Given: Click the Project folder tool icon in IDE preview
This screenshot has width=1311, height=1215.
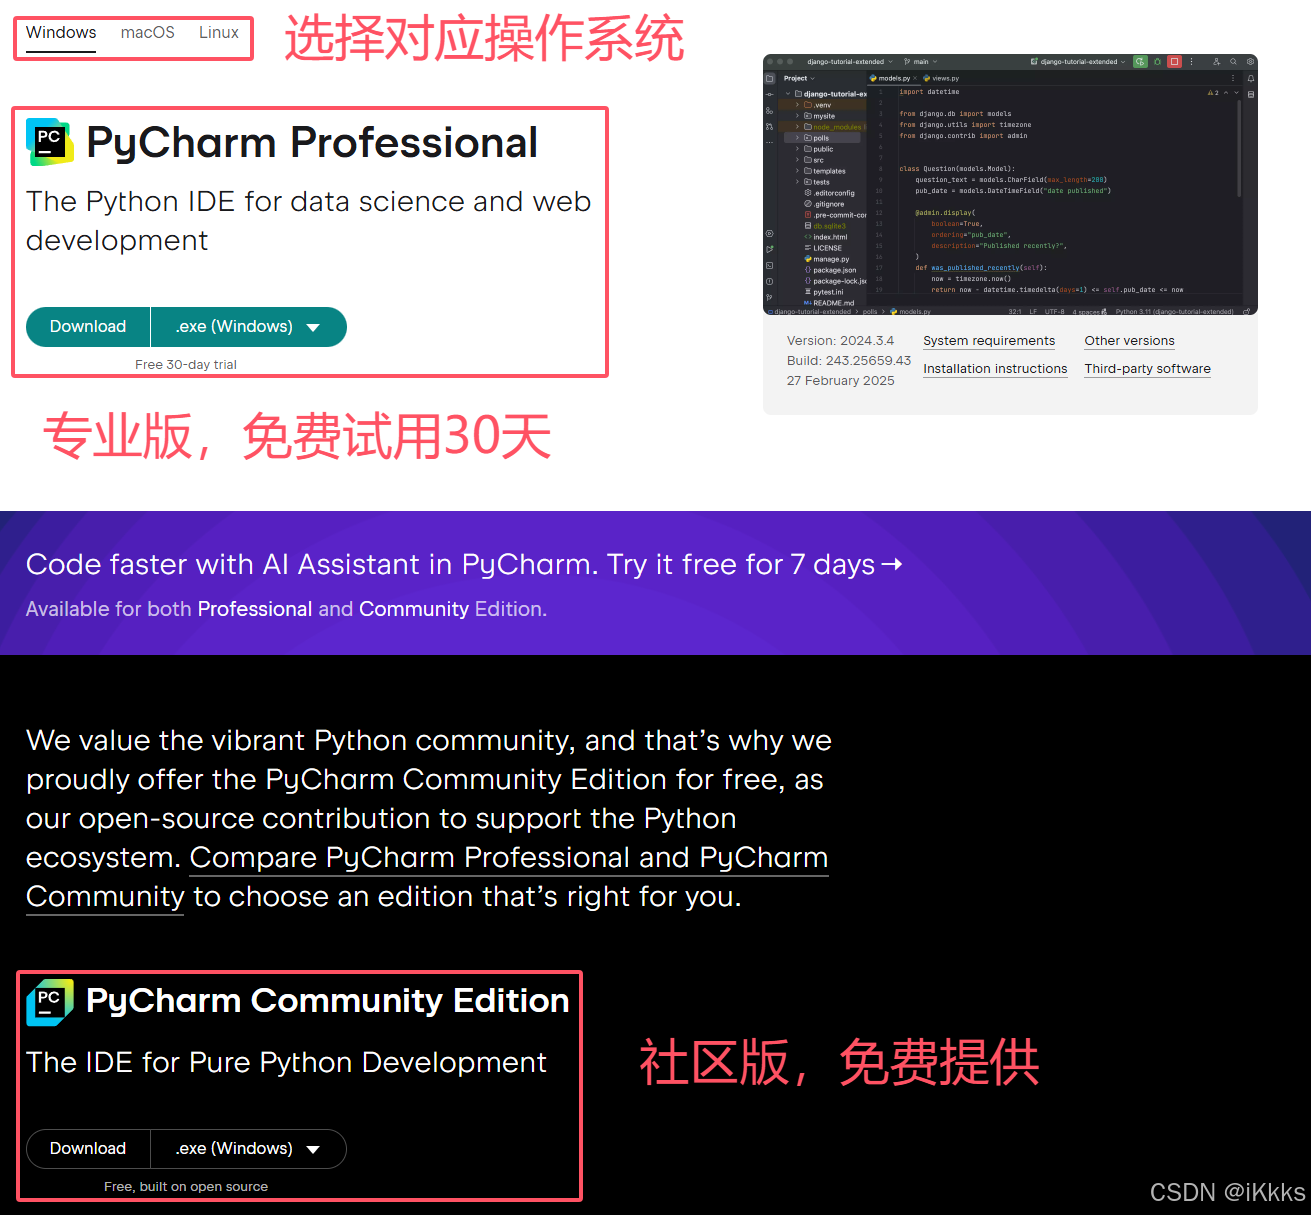Looking at the screenshot, I should [770, 78].
